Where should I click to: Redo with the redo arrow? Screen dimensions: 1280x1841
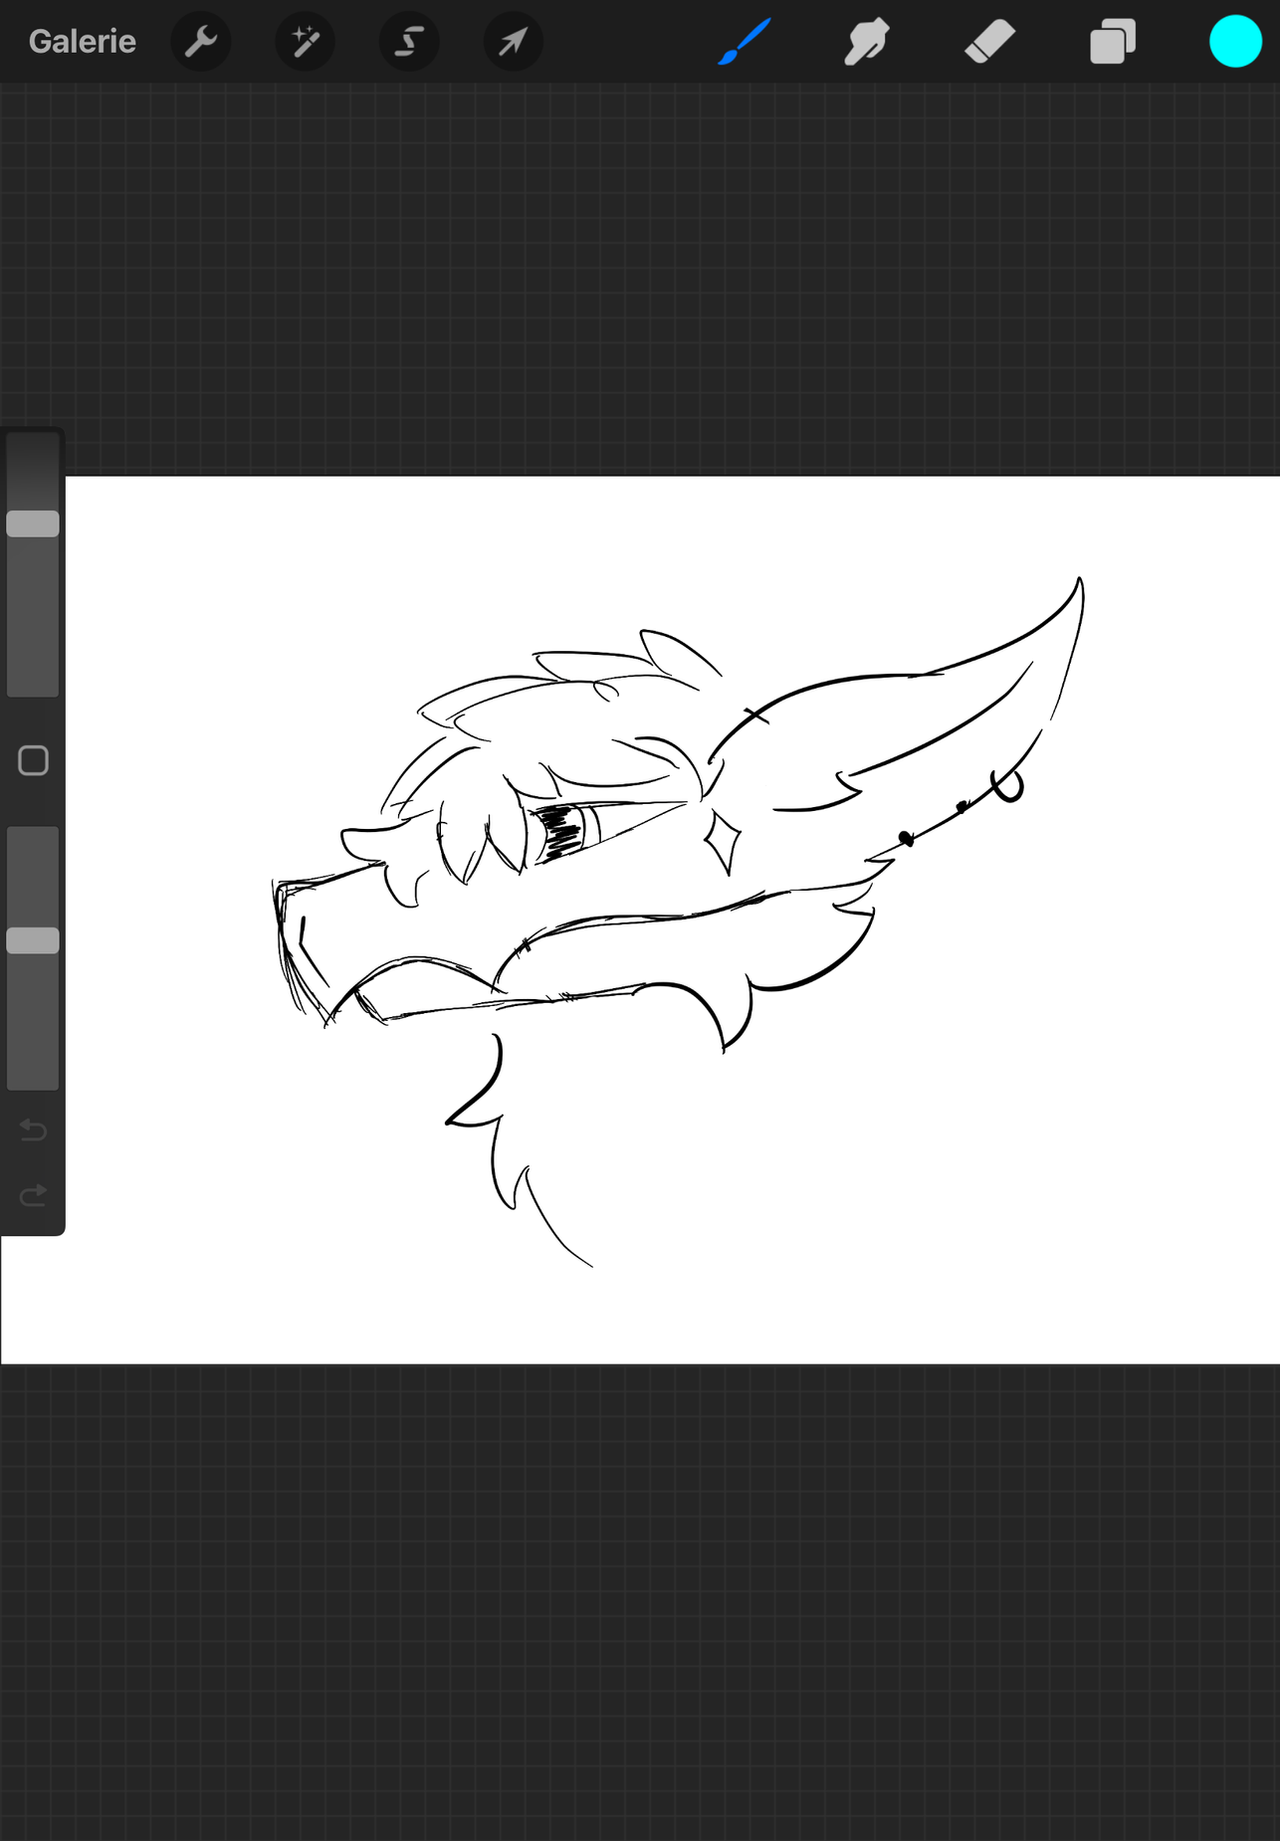33,1195
